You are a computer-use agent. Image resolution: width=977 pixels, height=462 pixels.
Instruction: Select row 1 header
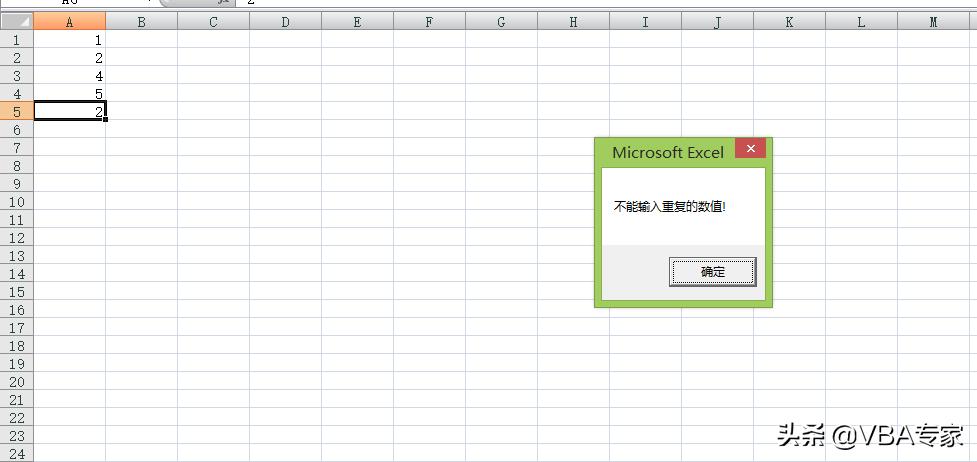tap(17, 40)
